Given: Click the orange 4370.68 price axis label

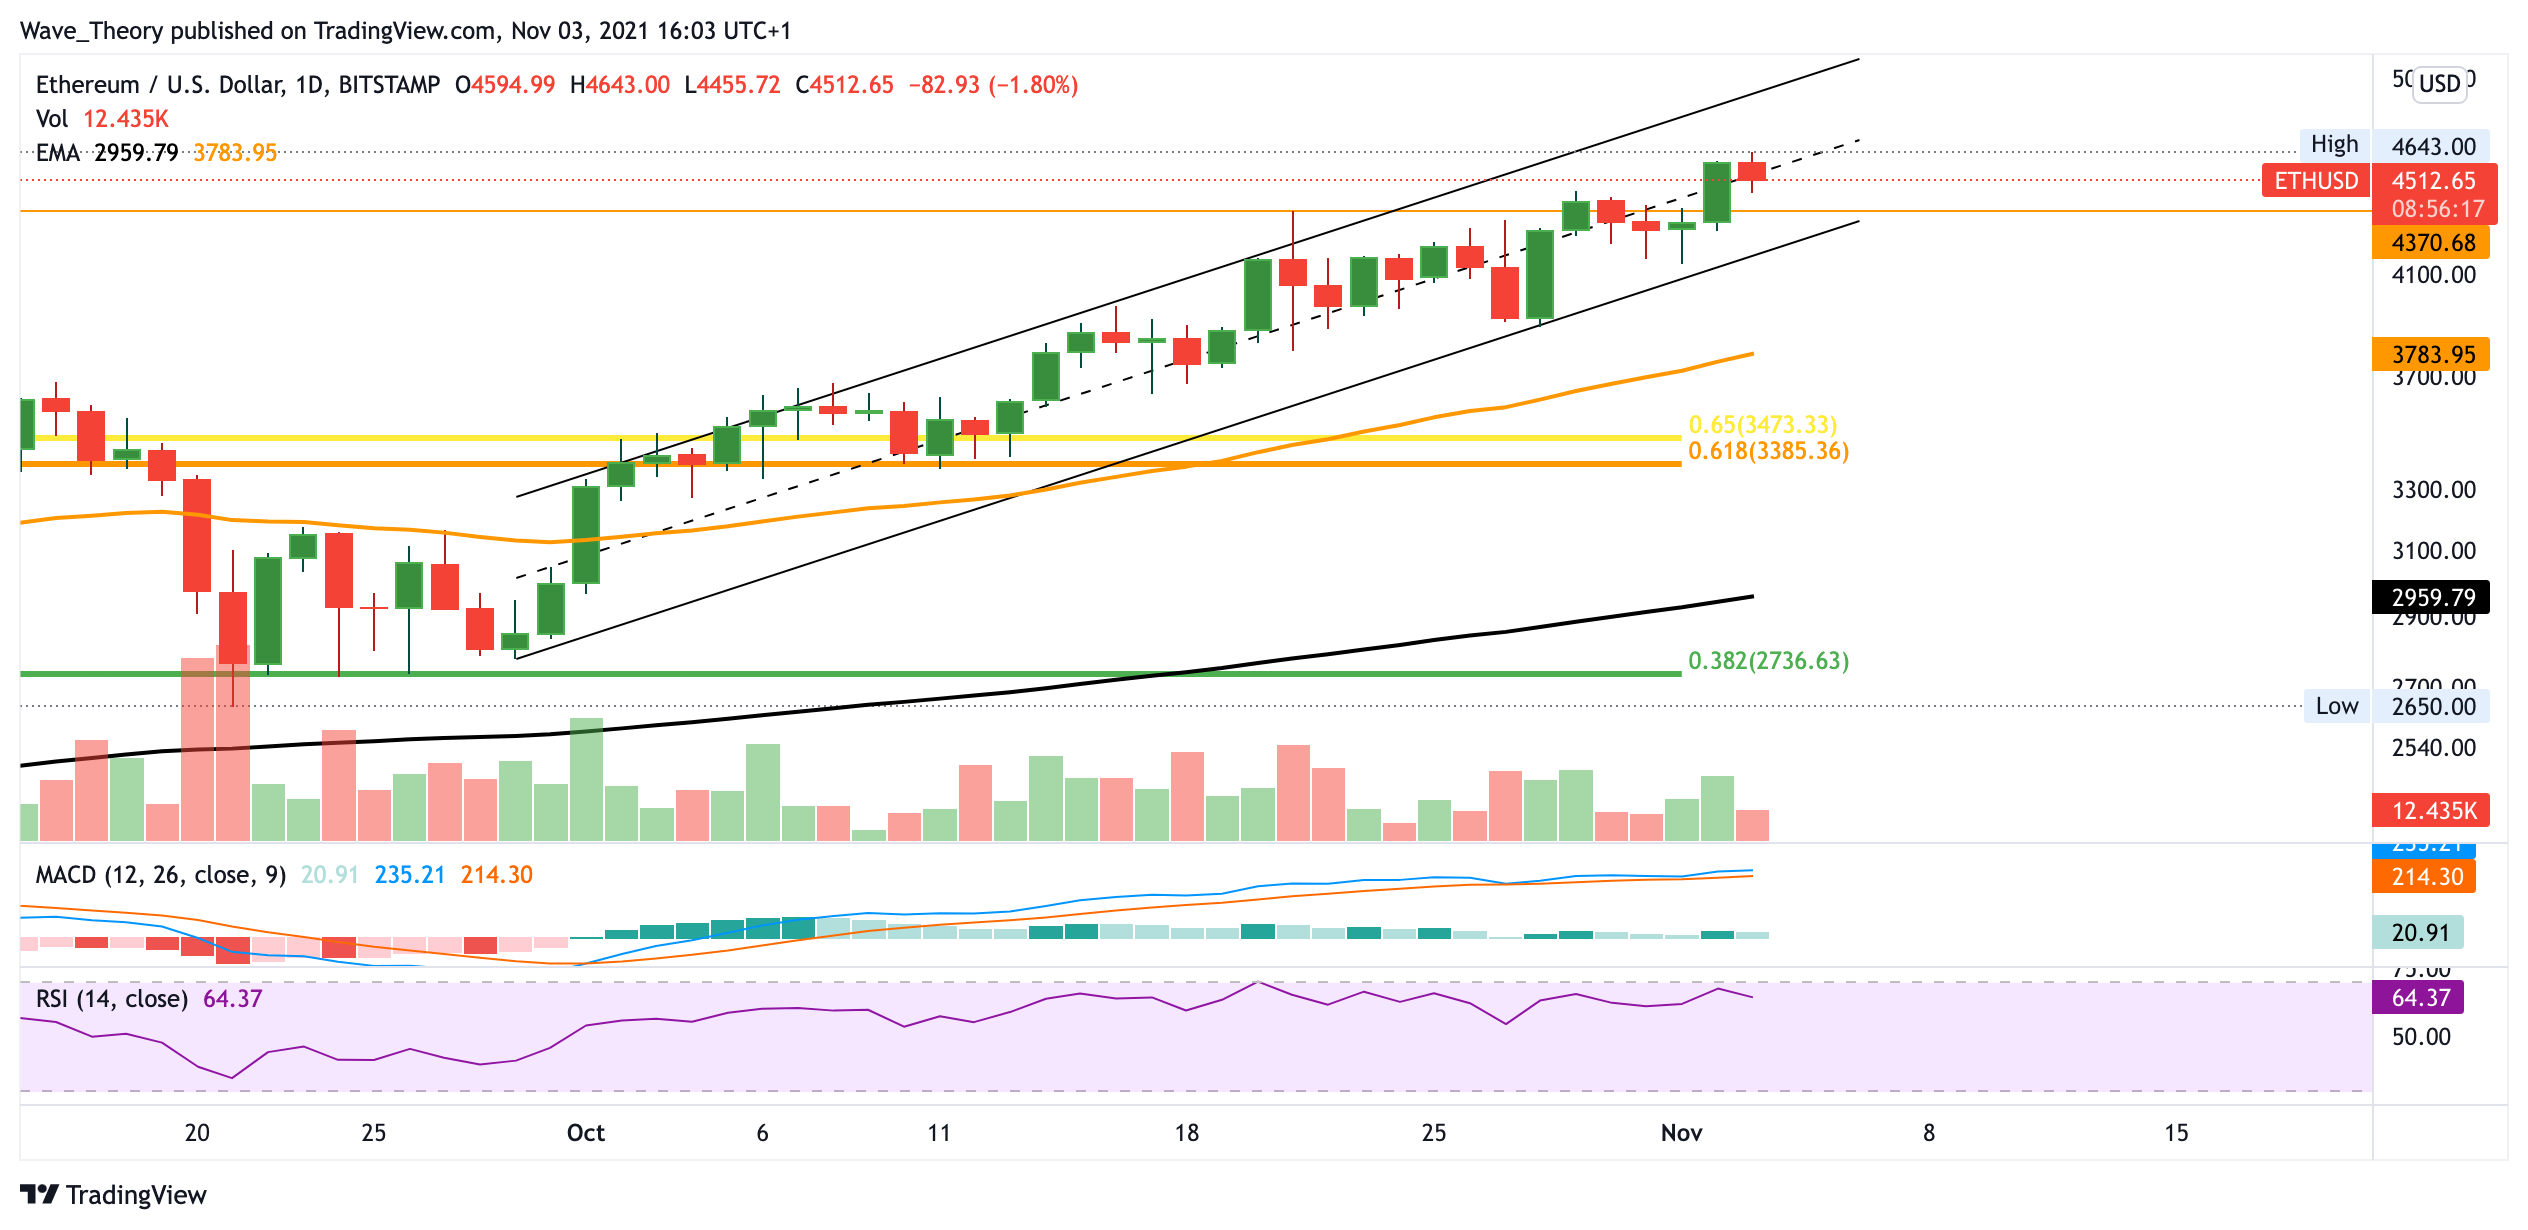Looking at the screenshot, I should [x=2432, y=243].
